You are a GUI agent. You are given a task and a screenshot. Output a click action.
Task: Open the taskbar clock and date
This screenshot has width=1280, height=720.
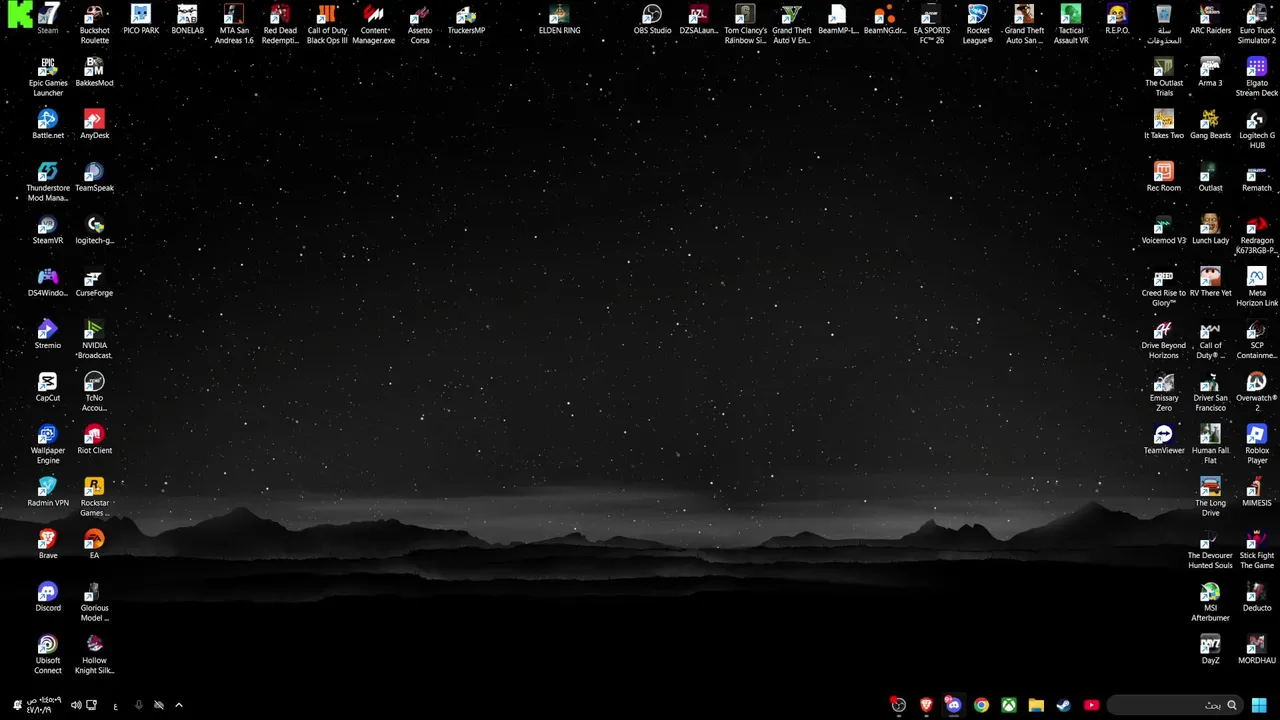[x=42, y=705]
